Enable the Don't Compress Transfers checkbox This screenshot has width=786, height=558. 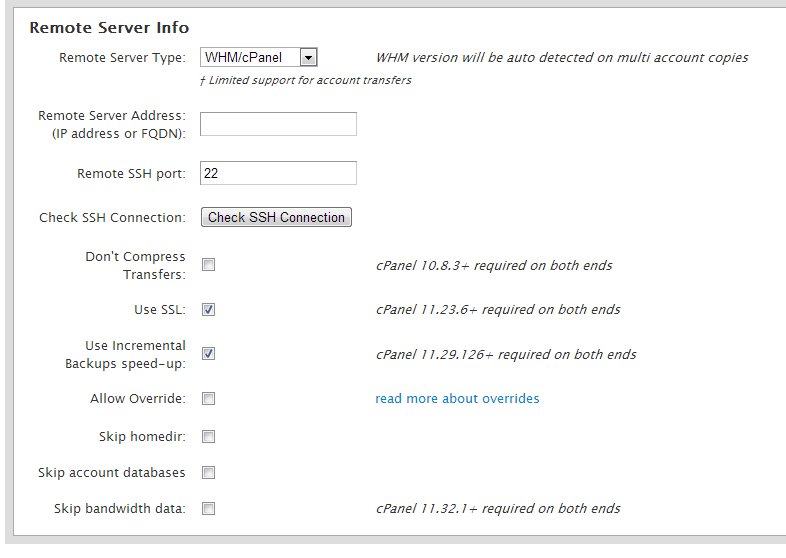(209, 265)
